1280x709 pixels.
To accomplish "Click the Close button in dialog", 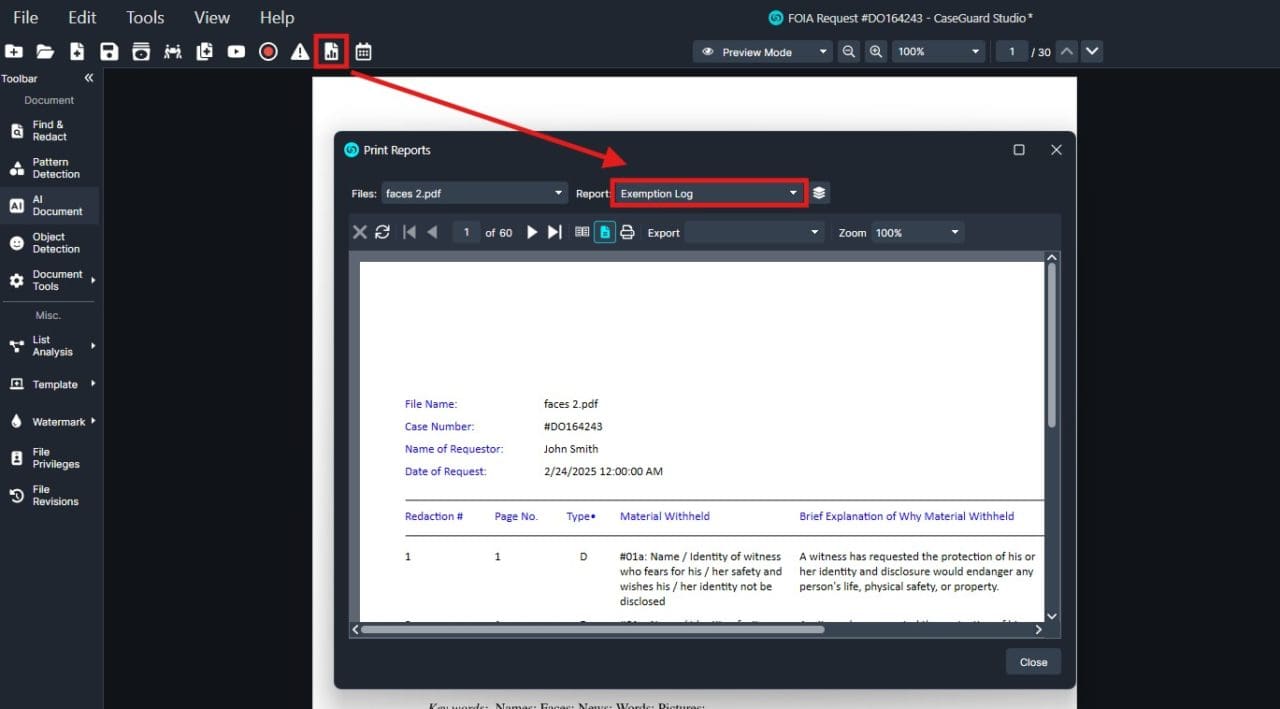I will [x=1033, y=662].
